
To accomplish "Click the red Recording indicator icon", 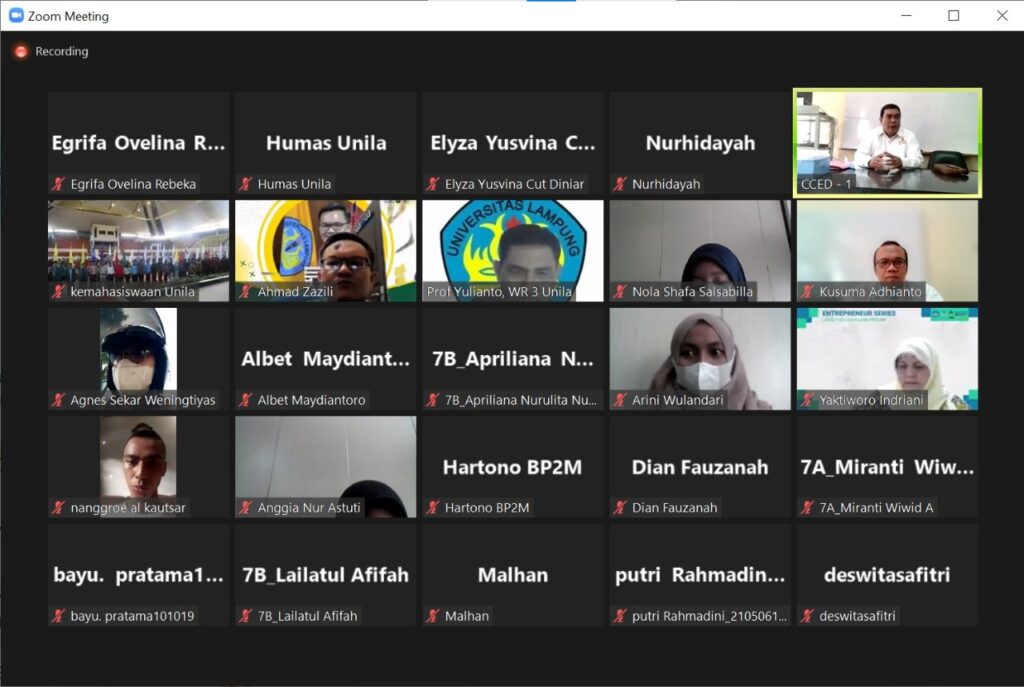I will (x=21, y=52).
